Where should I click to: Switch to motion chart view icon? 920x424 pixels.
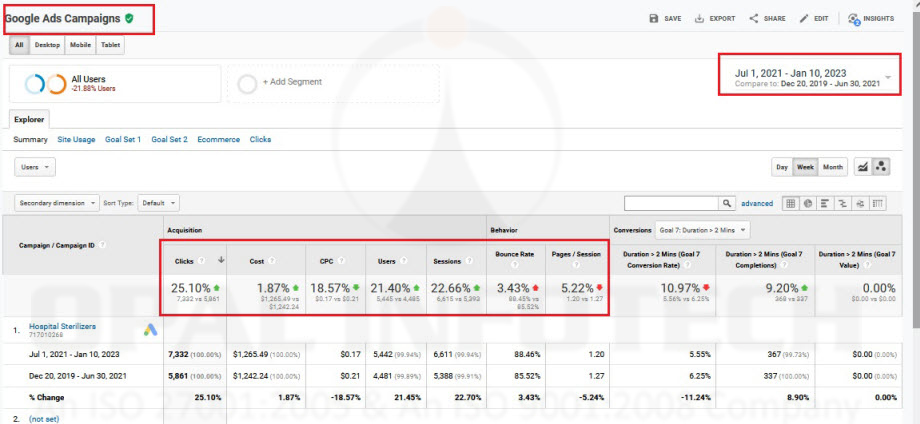click(x=881, y=167)
